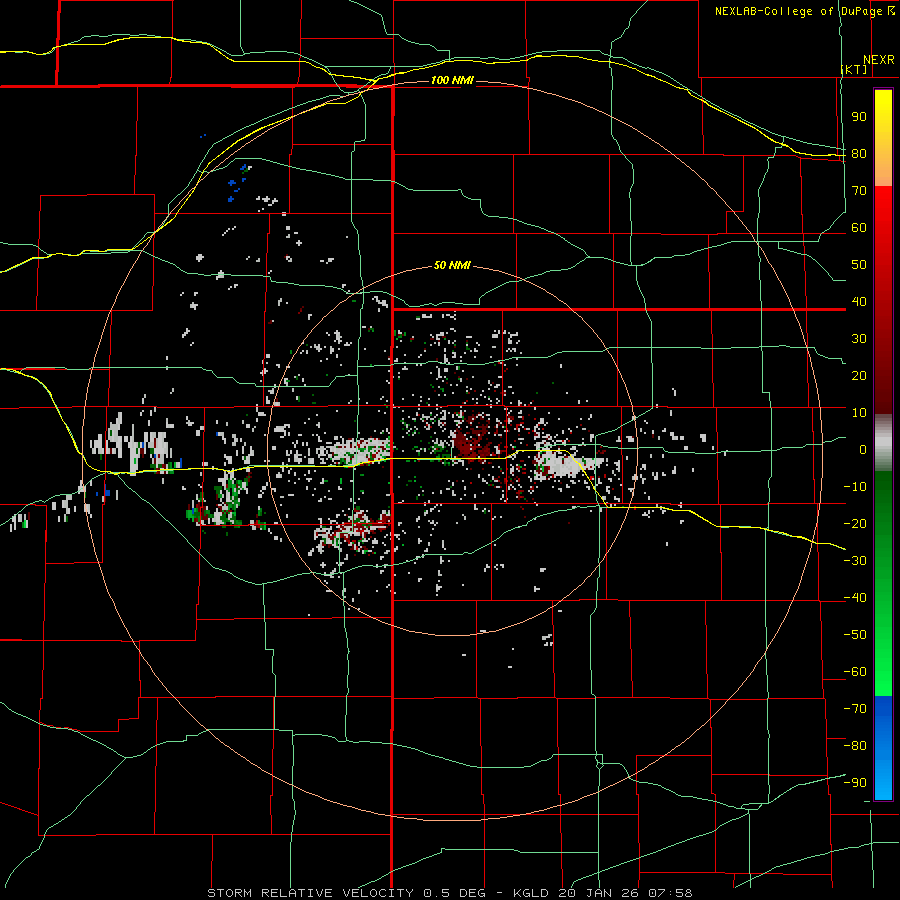Image resolution: width=900 pixels, height=900 pixels.
Task: Select the 20 value on velocity scale
Action: click(x=859, y=375)
